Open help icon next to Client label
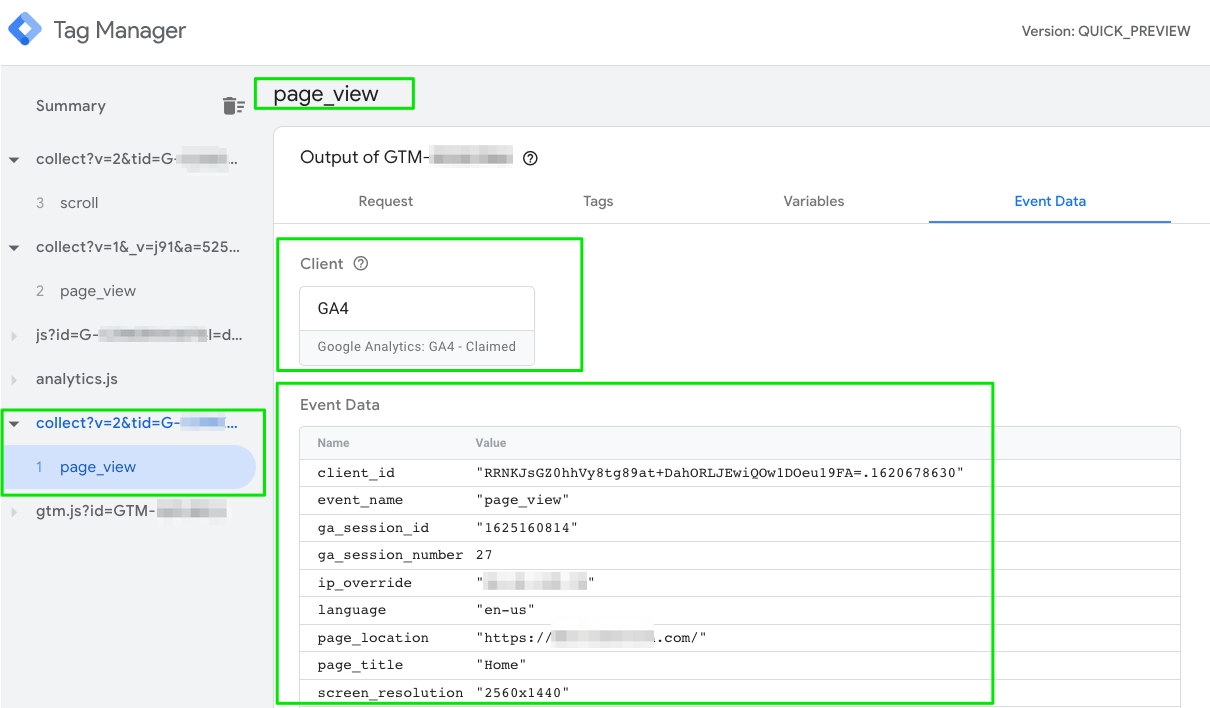1210x708 pixels. (x=361, y=264)
